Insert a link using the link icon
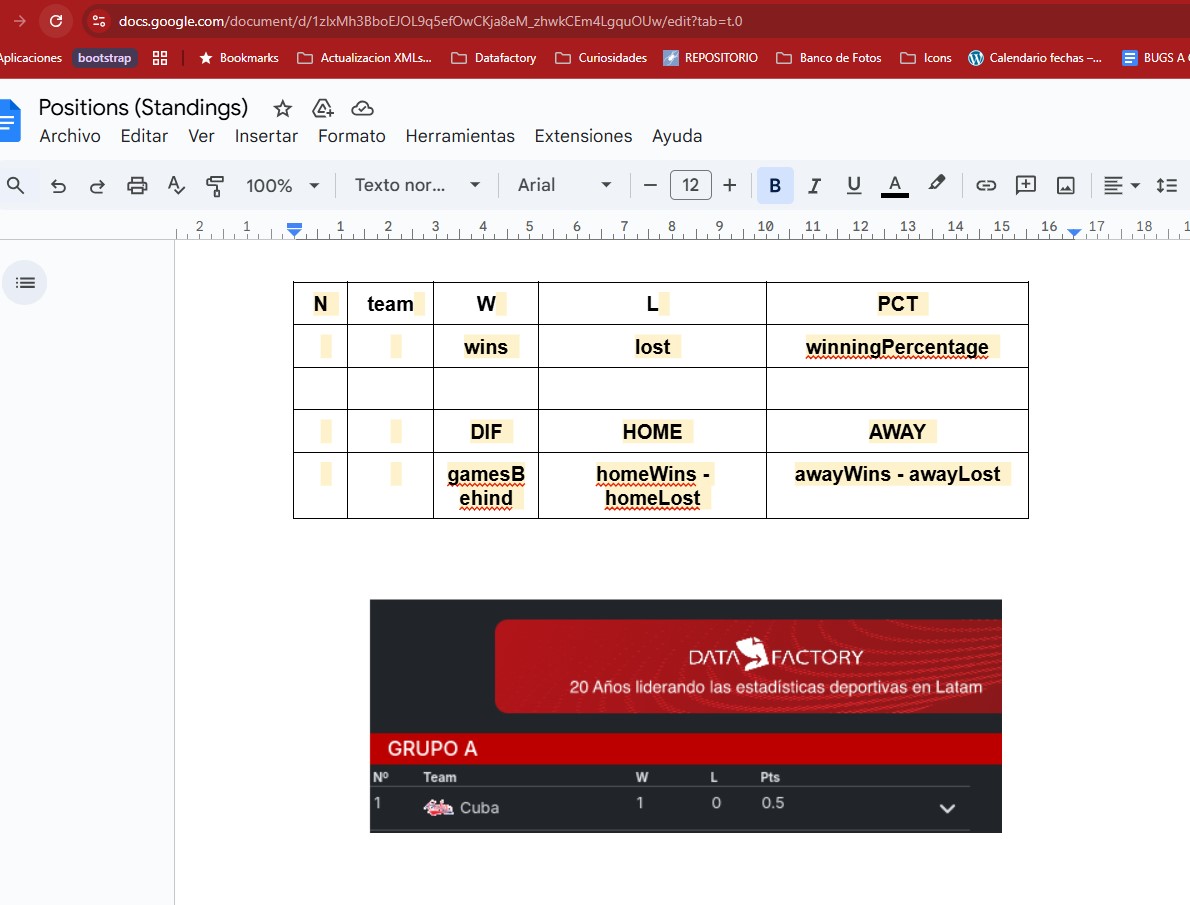Viewport: 1190px width, 905px height. coord(986,185)
